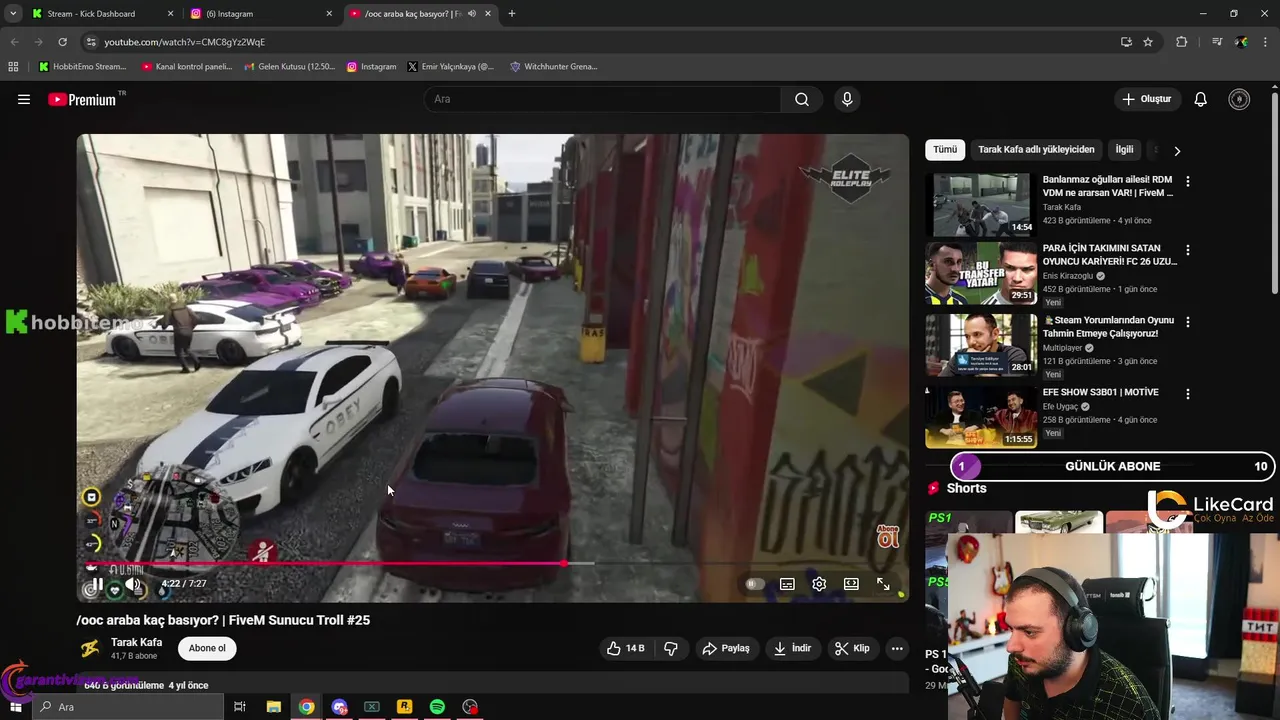Viewport: 1280px width, 720px height.
Task: Open the Banlanmaz oğulları ailesi video thumbnail
Action: (x=981, y=204)
